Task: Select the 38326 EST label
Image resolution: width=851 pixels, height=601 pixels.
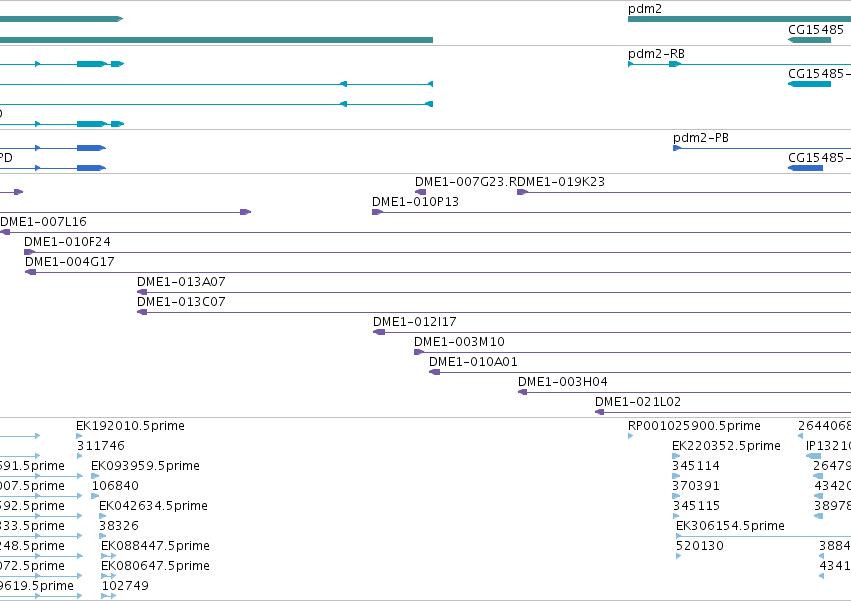Action: coord(119,526)
